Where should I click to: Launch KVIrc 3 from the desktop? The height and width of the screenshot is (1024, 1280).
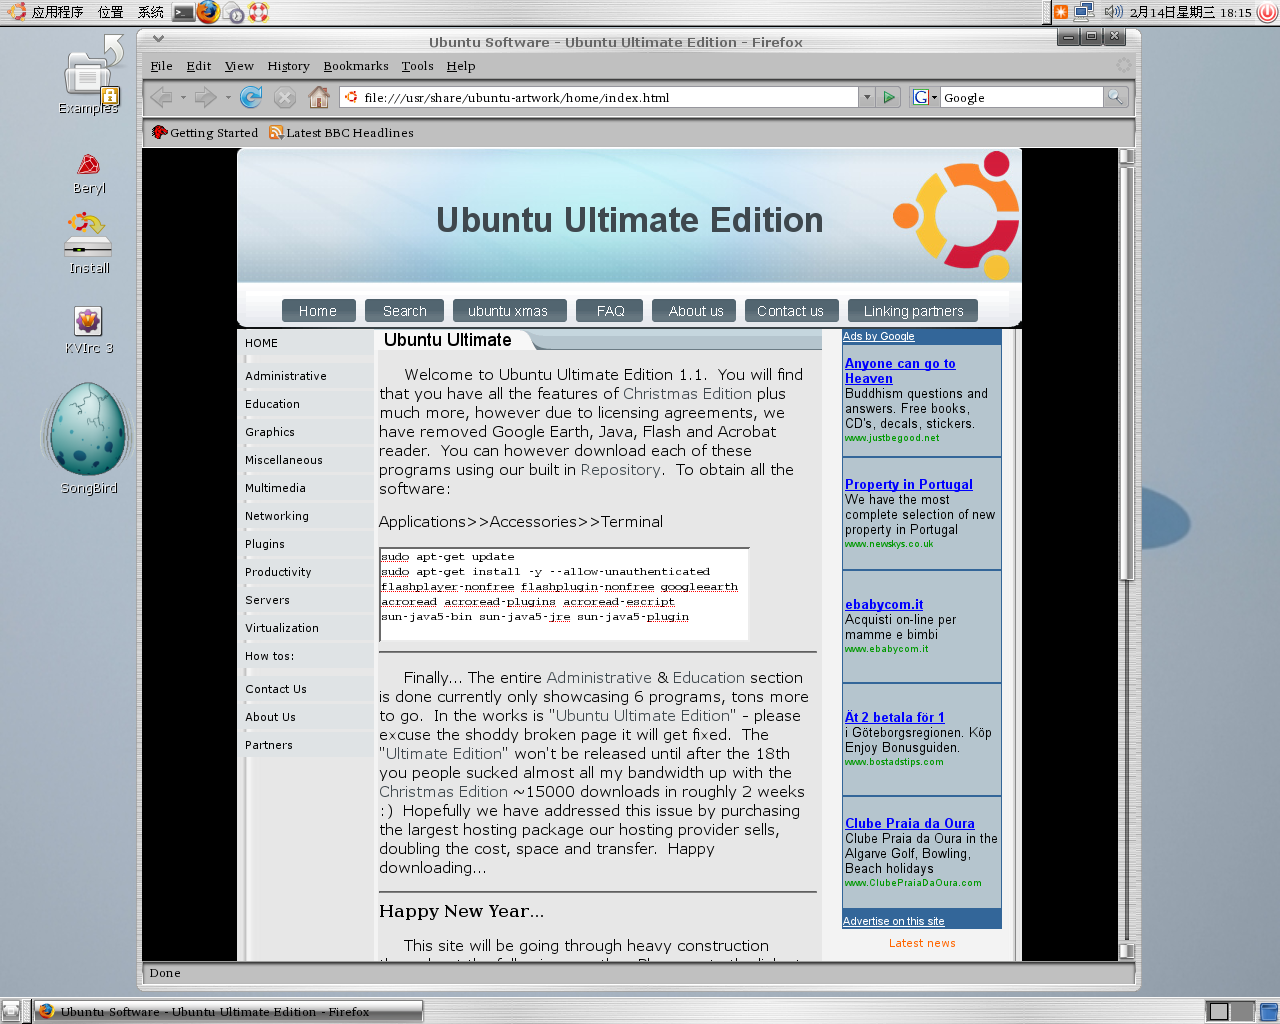(89, 330)
